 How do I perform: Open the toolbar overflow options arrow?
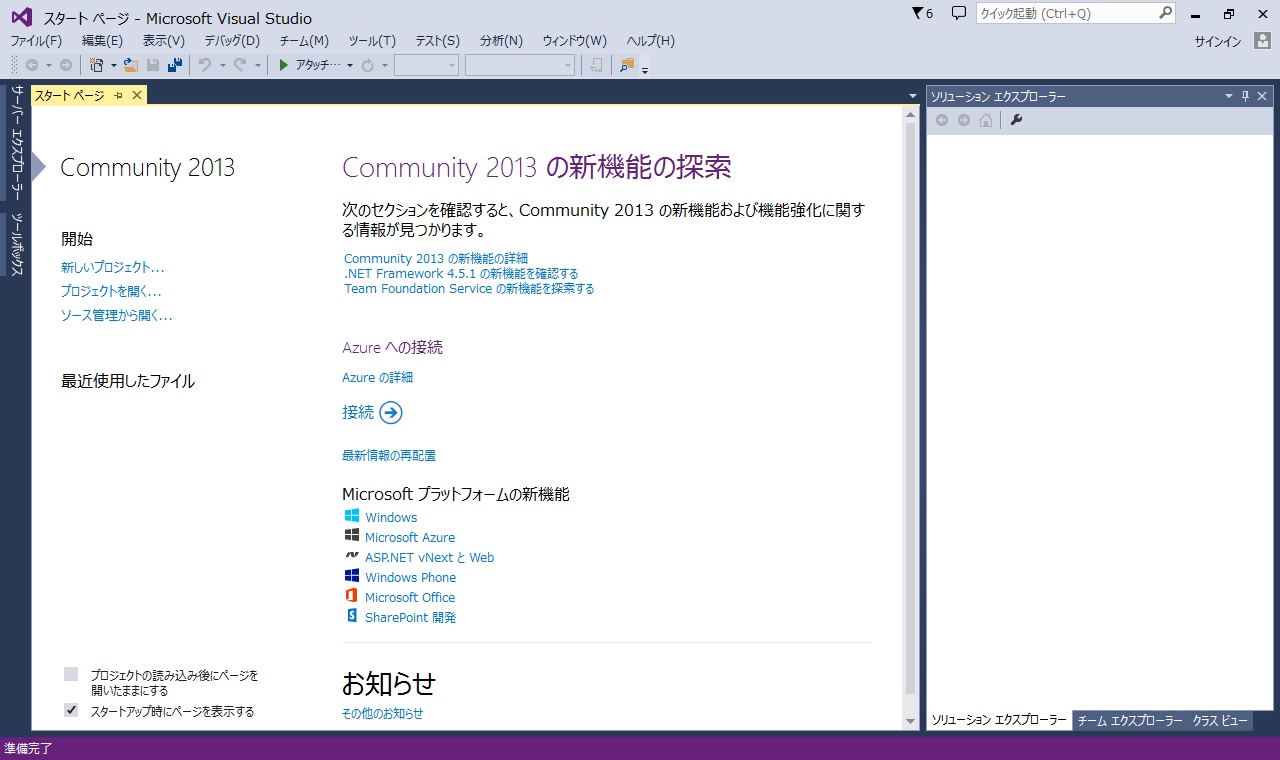pos(645,69)
